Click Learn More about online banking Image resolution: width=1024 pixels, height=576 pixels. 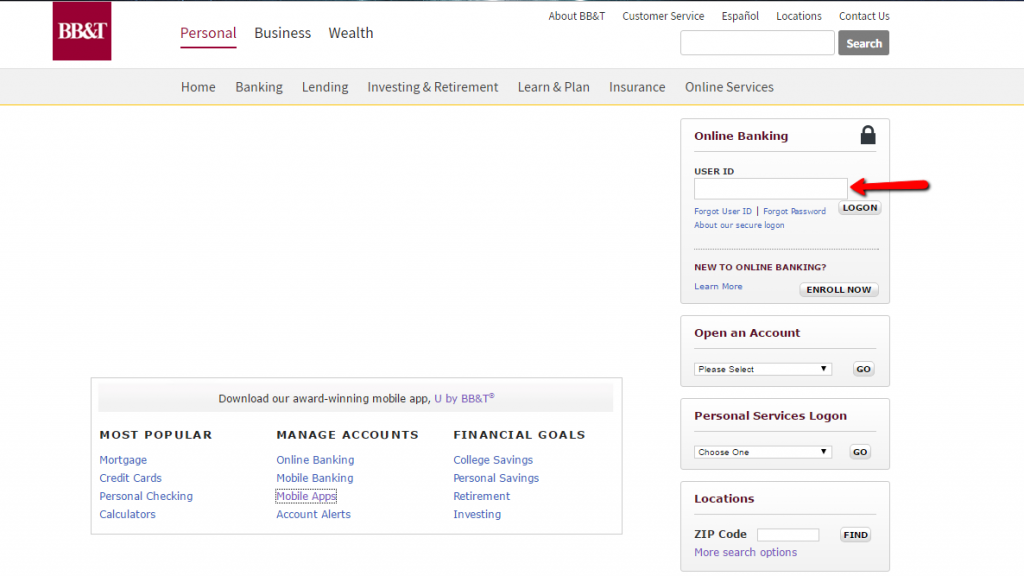(x=718, y=287)
